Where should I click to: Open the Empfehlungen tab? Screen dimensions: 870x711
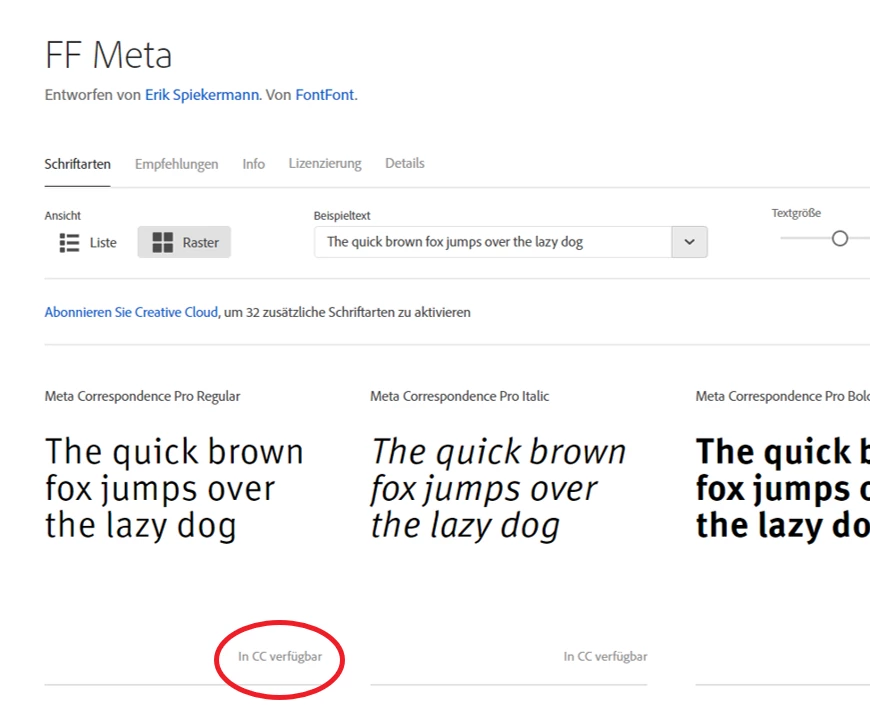click(176, 164)
